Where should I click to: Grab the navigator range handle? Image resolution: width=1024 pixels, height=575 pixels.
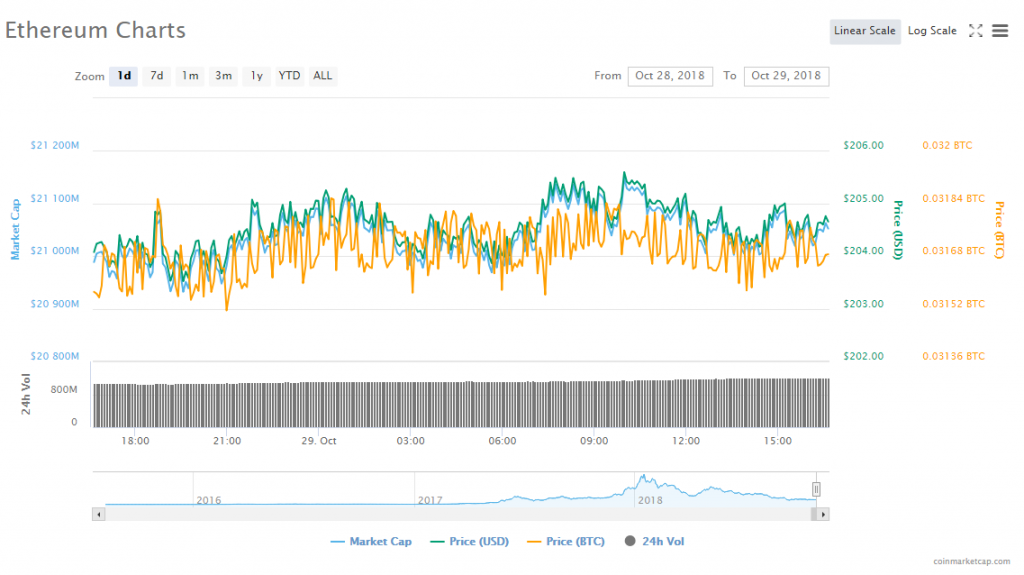point(816,489)
